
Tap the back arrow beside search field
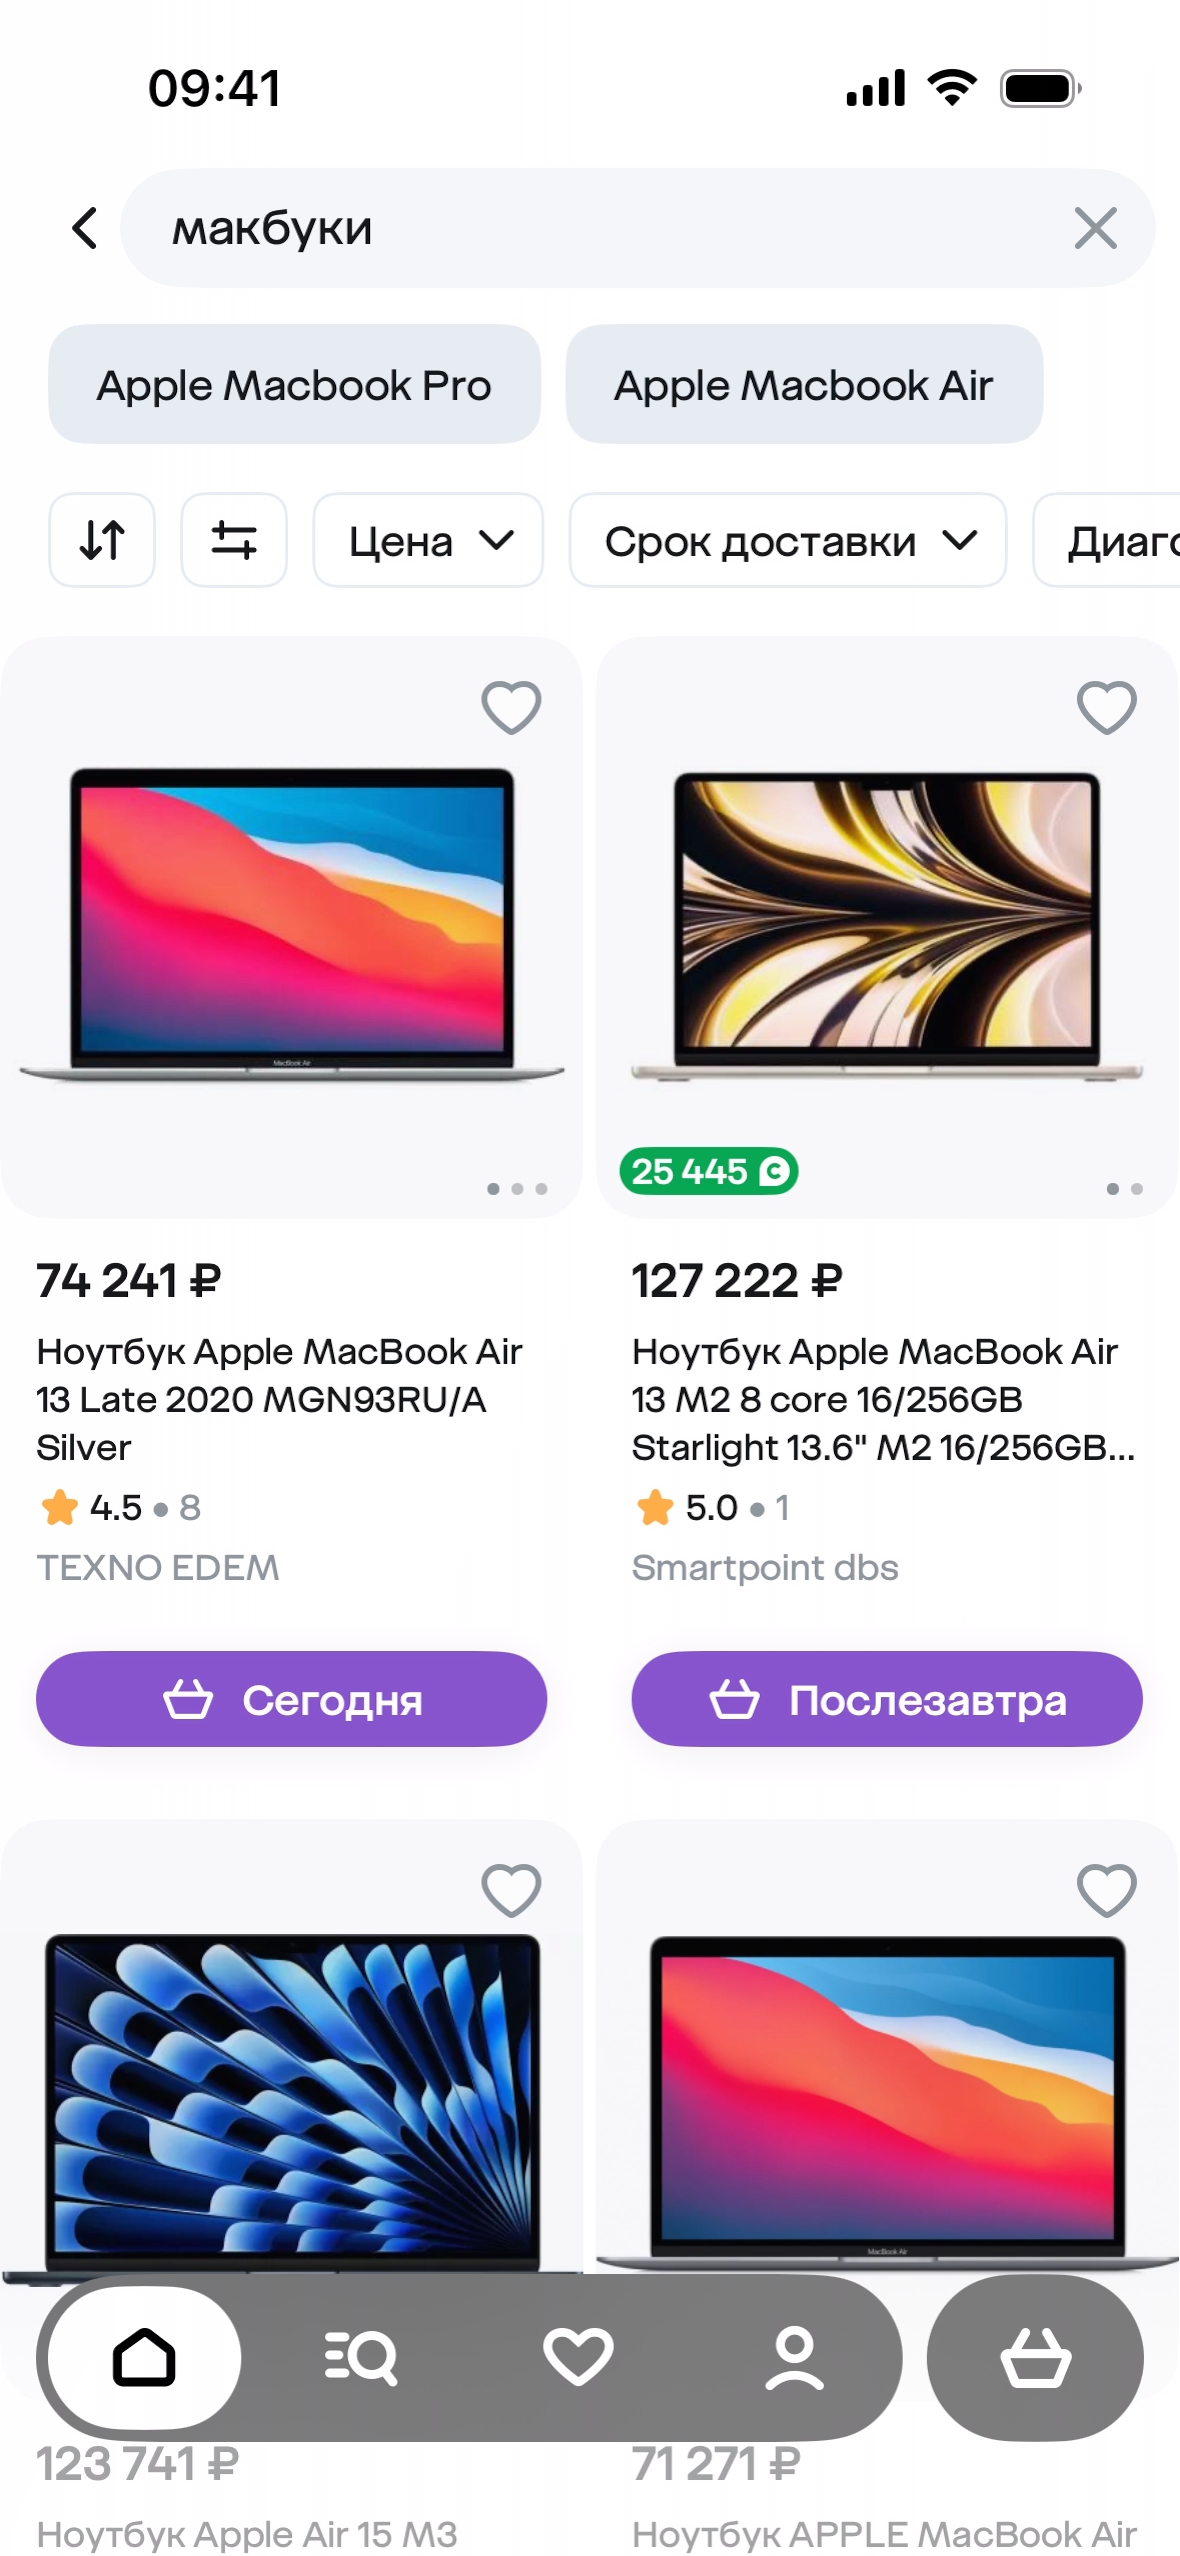click(x=86, y=228)
